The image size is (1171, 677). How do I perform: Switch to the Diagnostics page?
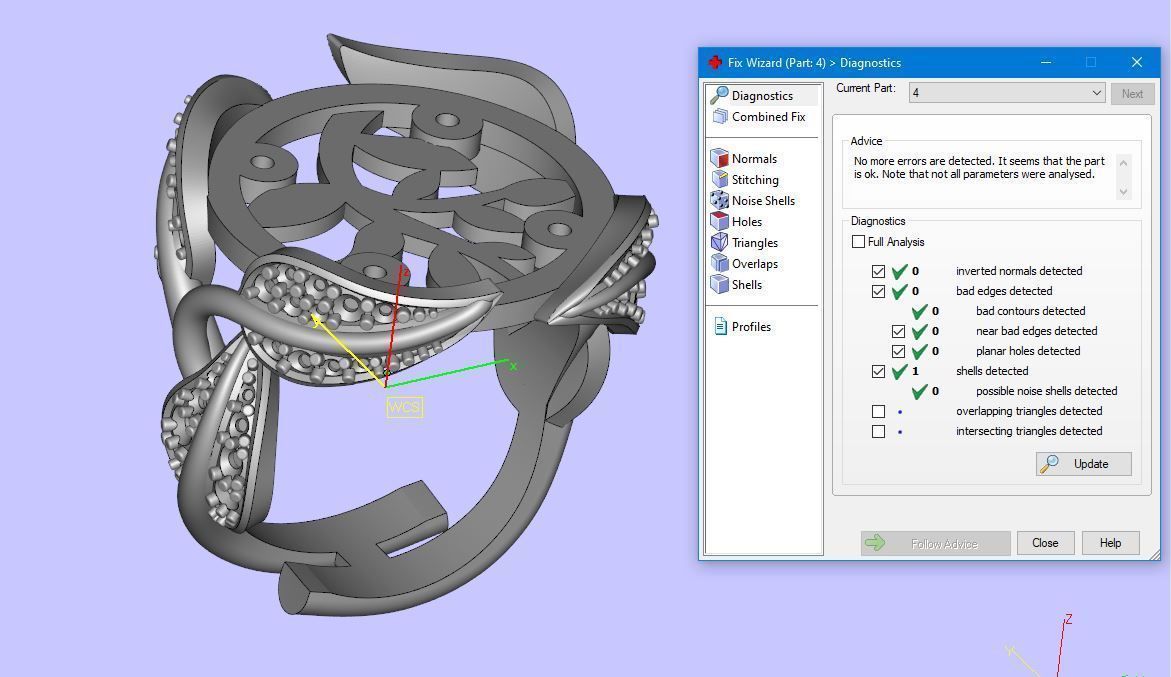click(x=762, y=96)
